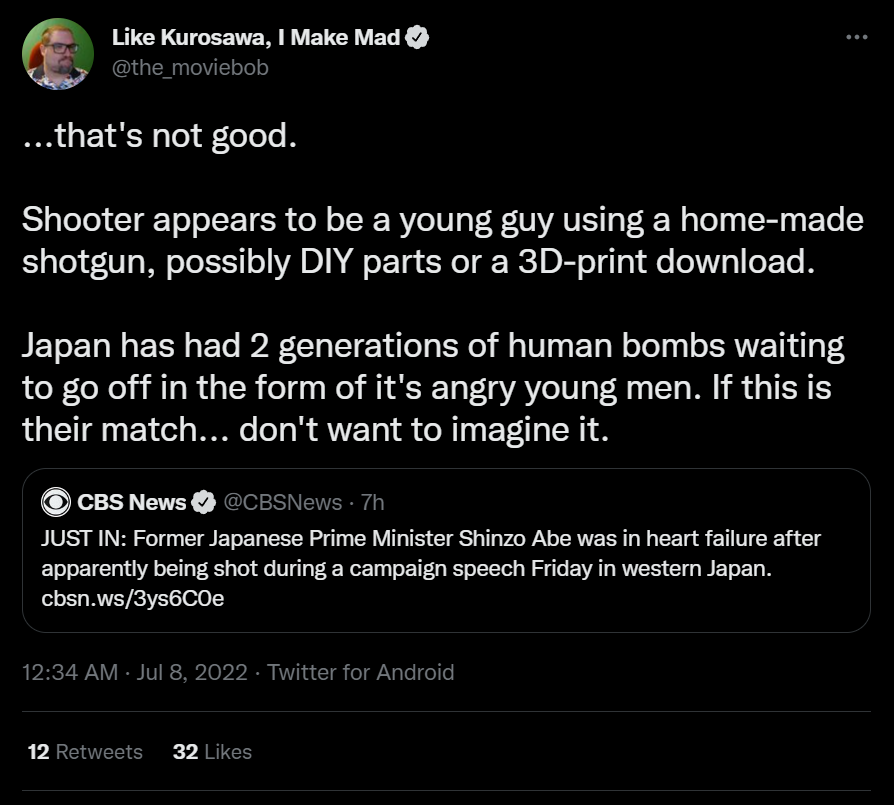Open the "Like Kurosawa, I Make Mad" profile name
Viewport: 894px width, 805px height.
click(255, 39)
